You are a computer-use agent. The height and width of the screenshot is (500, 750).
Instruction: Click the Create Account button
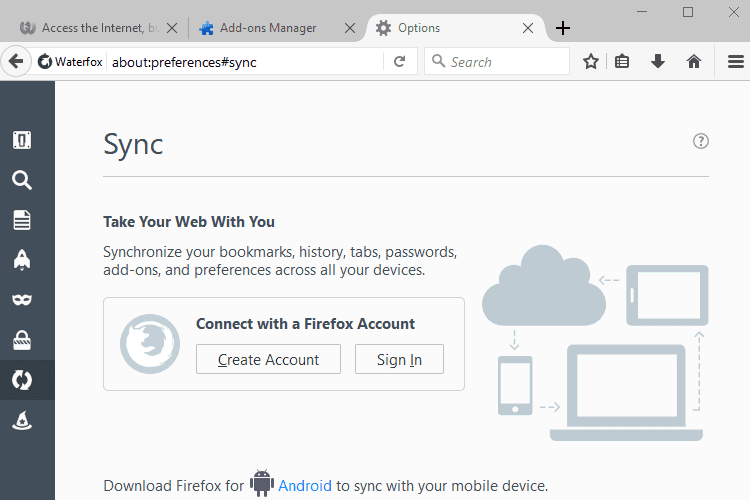click(268, 359)
